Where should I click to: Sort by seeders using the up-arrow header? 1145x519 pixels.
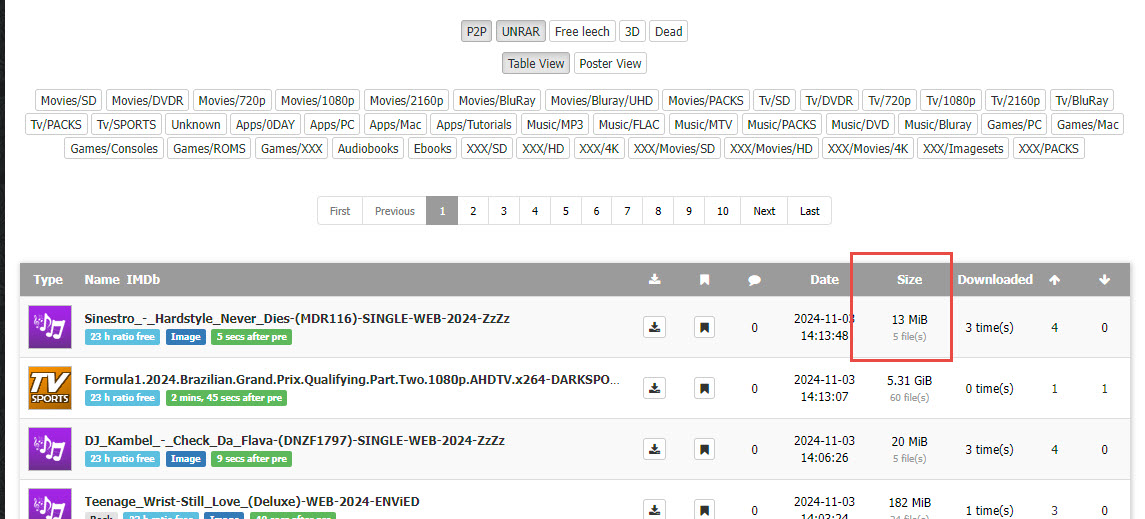point(1054,280)
